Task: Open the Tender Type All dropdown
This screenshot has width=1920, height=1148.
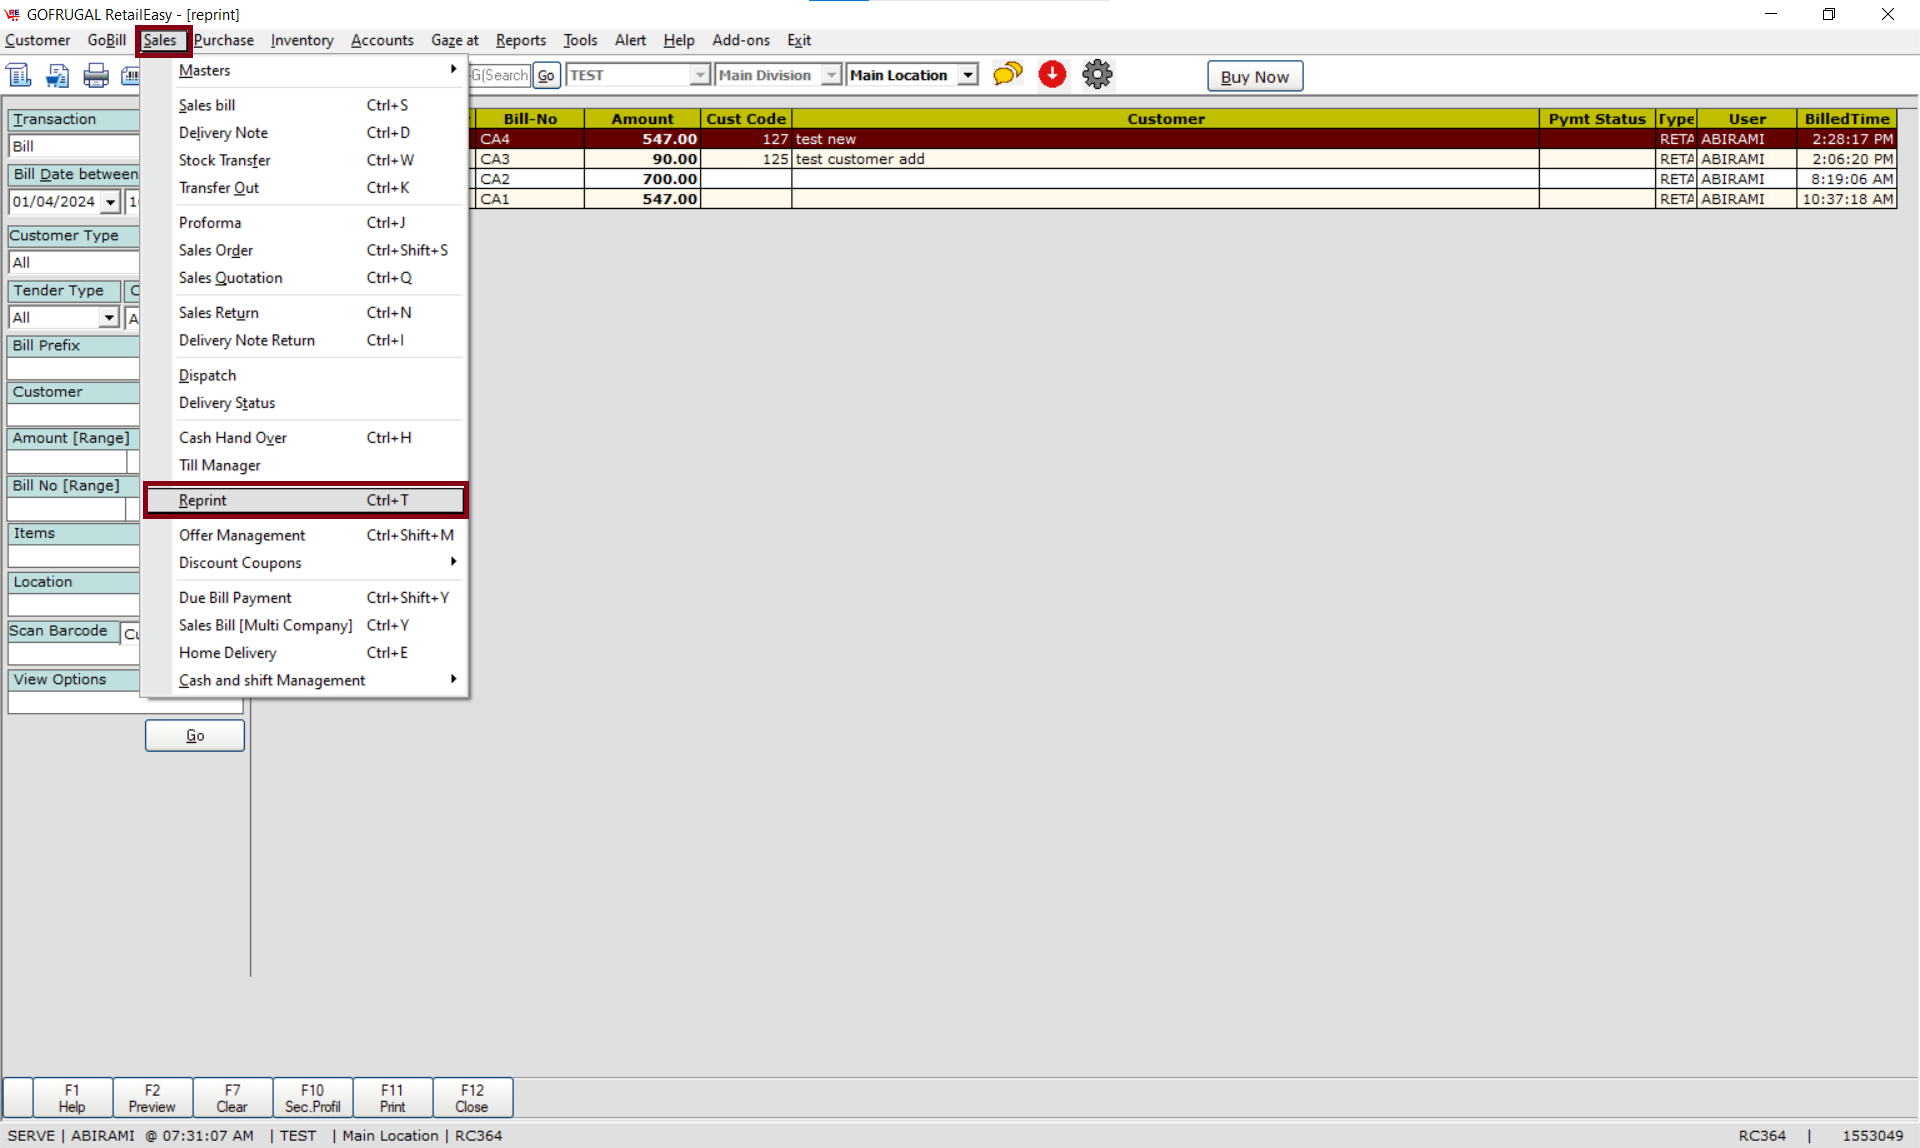Action: (108, 318)
